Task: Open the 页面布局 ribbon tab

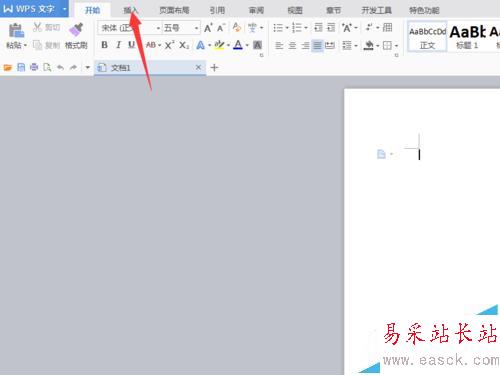Action: click(x=174, y=10)
